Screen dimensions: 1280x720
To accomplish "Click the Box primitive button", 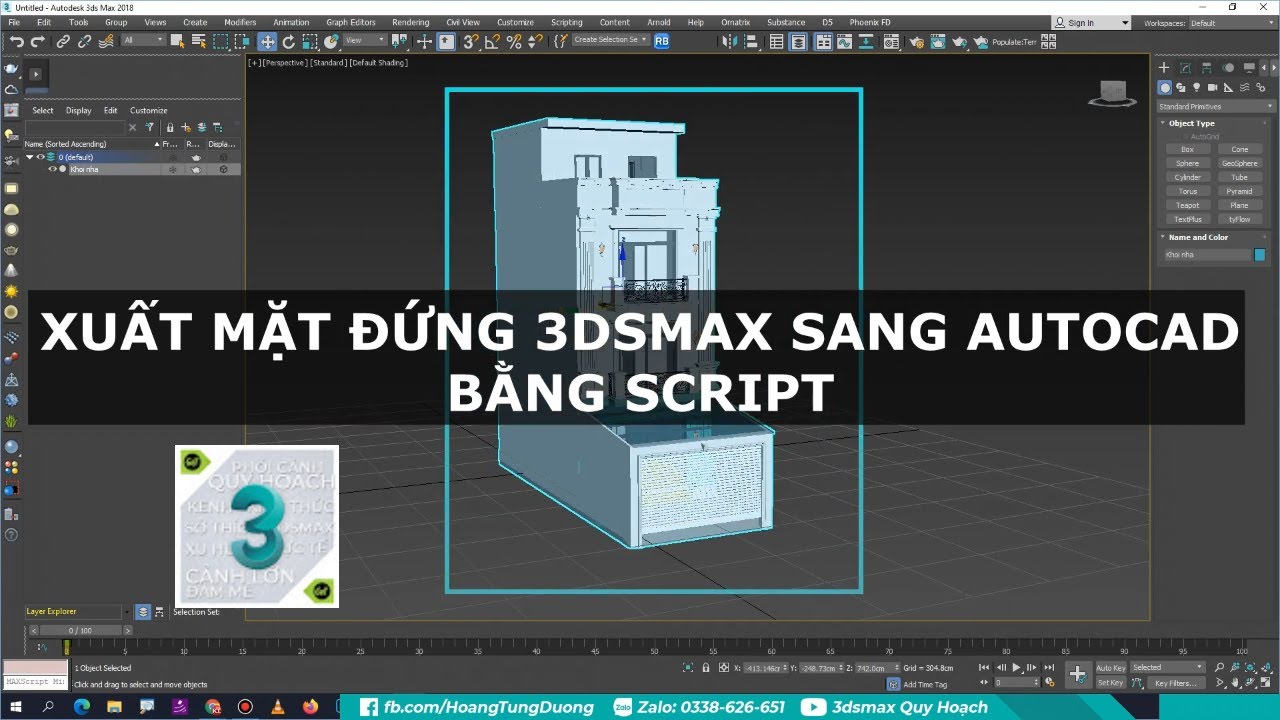I will point(1187,149).
